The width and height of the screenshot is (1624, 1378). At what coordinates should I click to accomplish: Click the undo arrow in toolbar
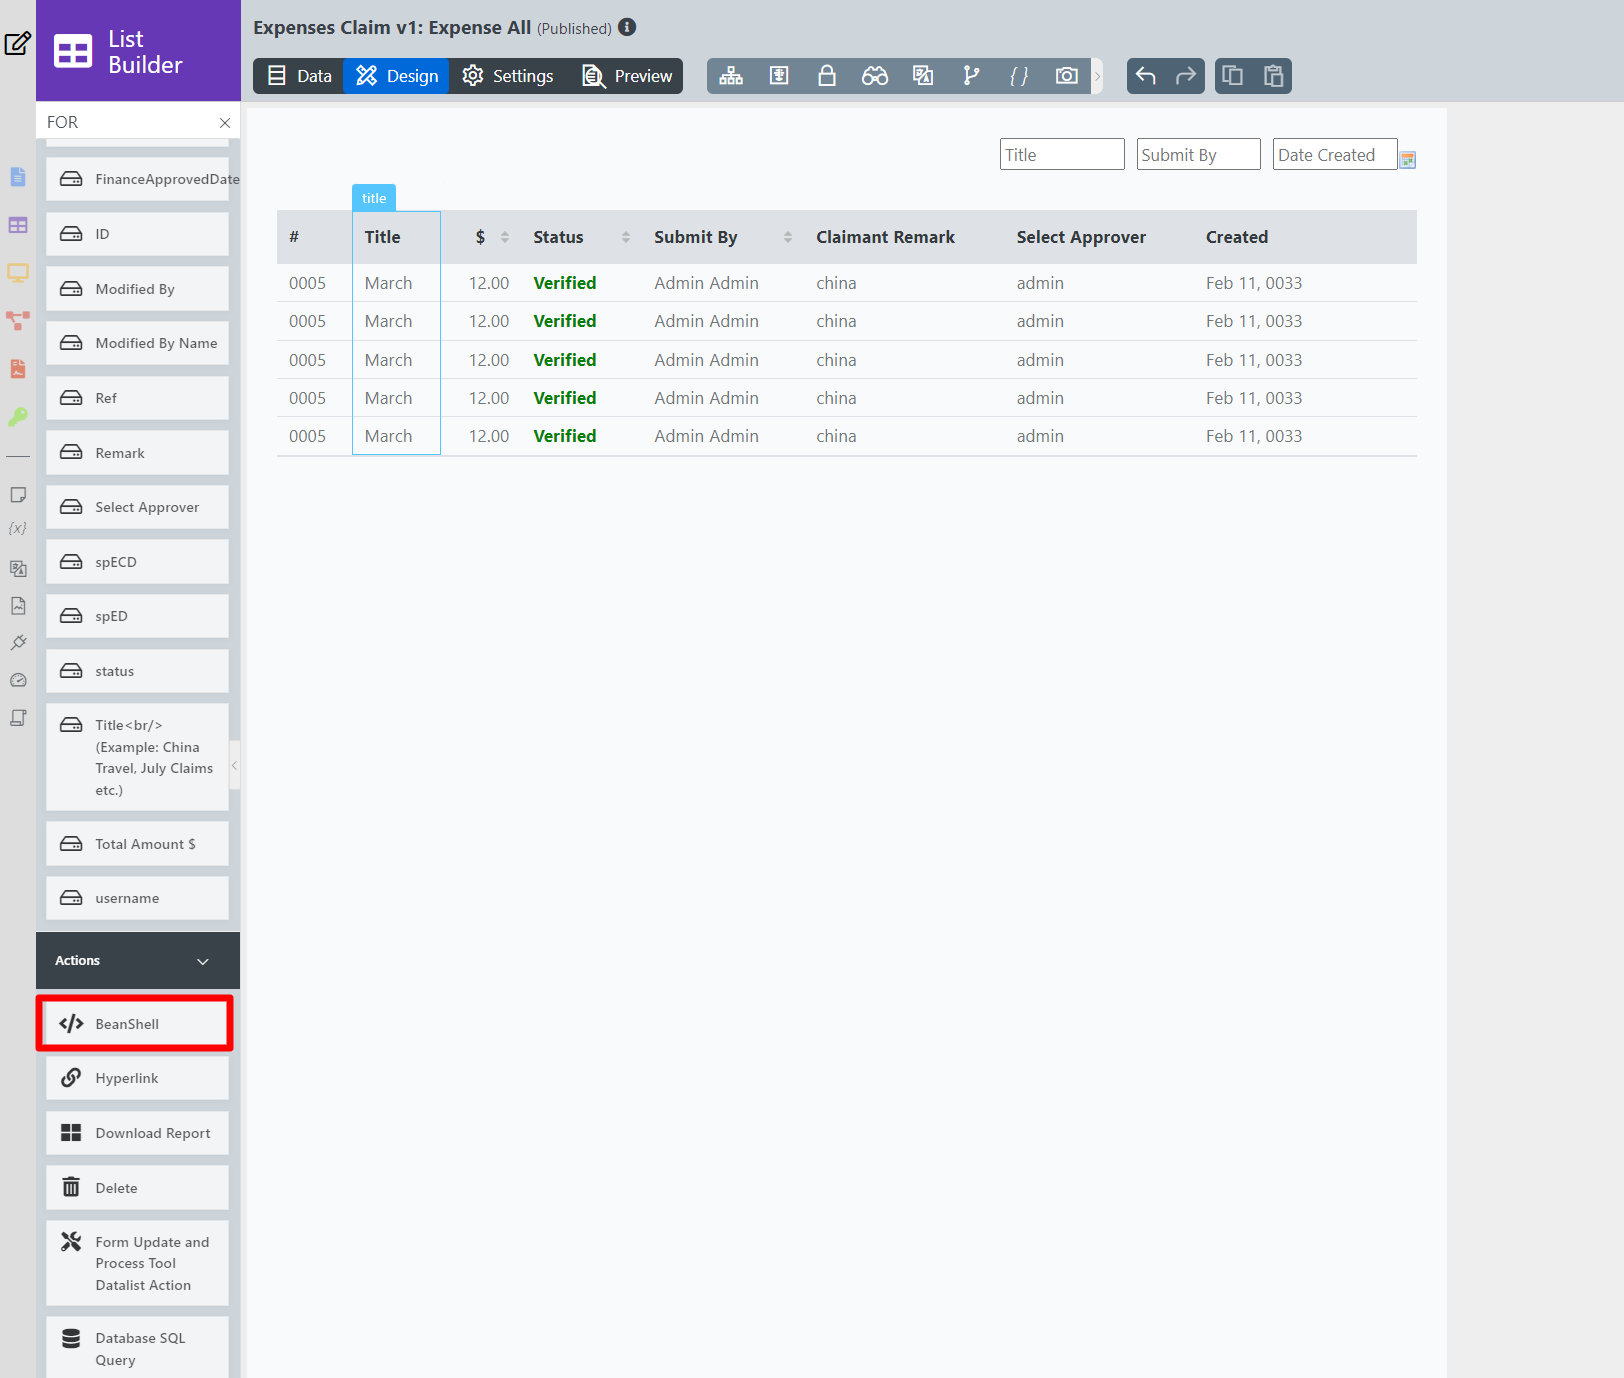(x=1146, y=76)
